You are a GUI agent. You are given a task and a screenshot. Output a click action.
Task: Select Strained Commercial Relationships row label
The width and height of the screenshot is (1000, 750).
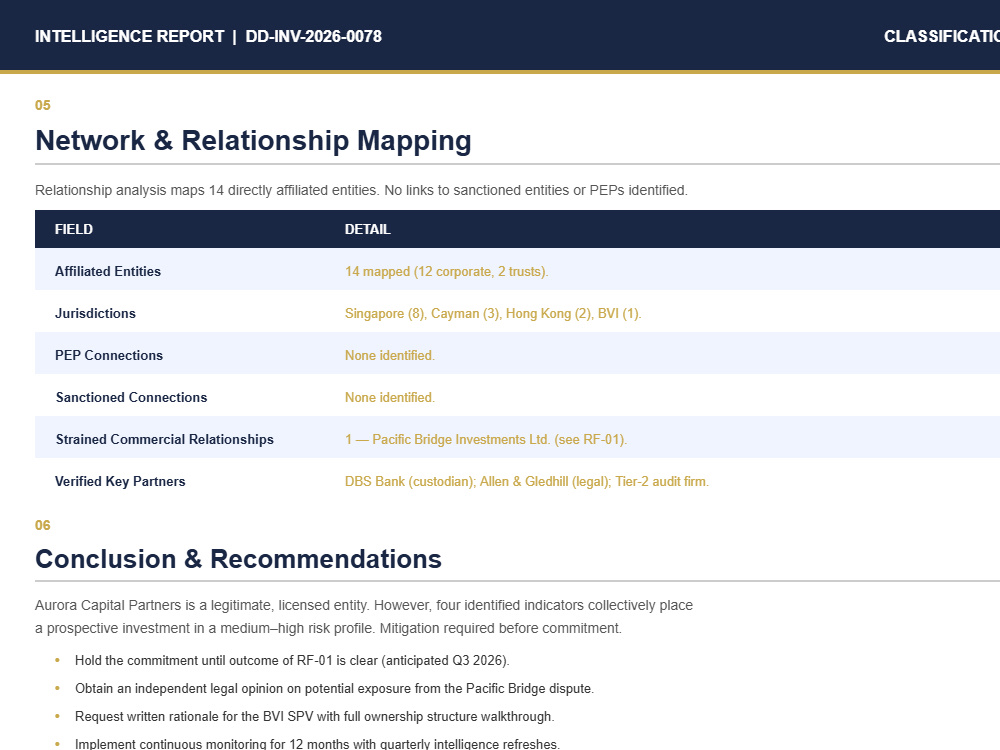(x=165, y=439)
